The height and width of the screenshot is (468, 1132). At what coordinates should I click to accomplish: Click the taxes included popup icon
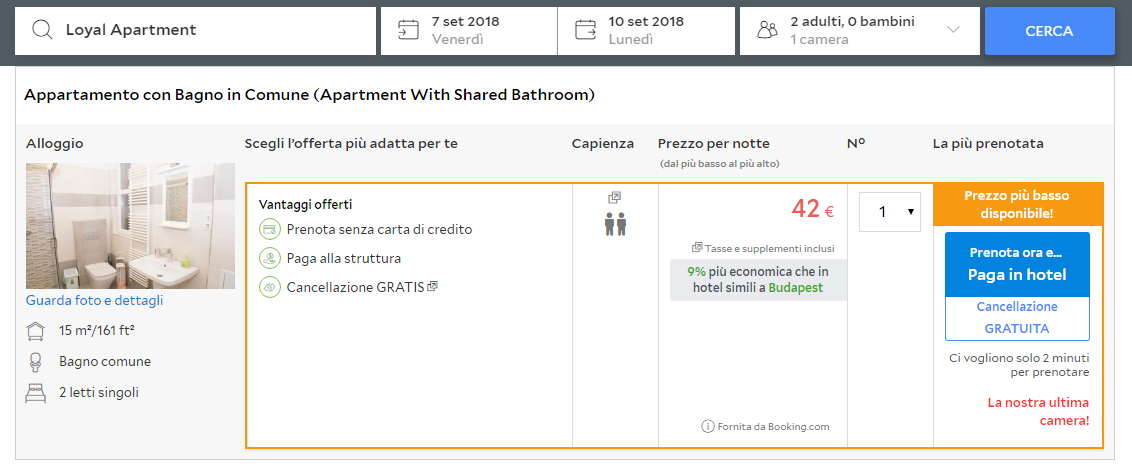click(x=697, y=248)
